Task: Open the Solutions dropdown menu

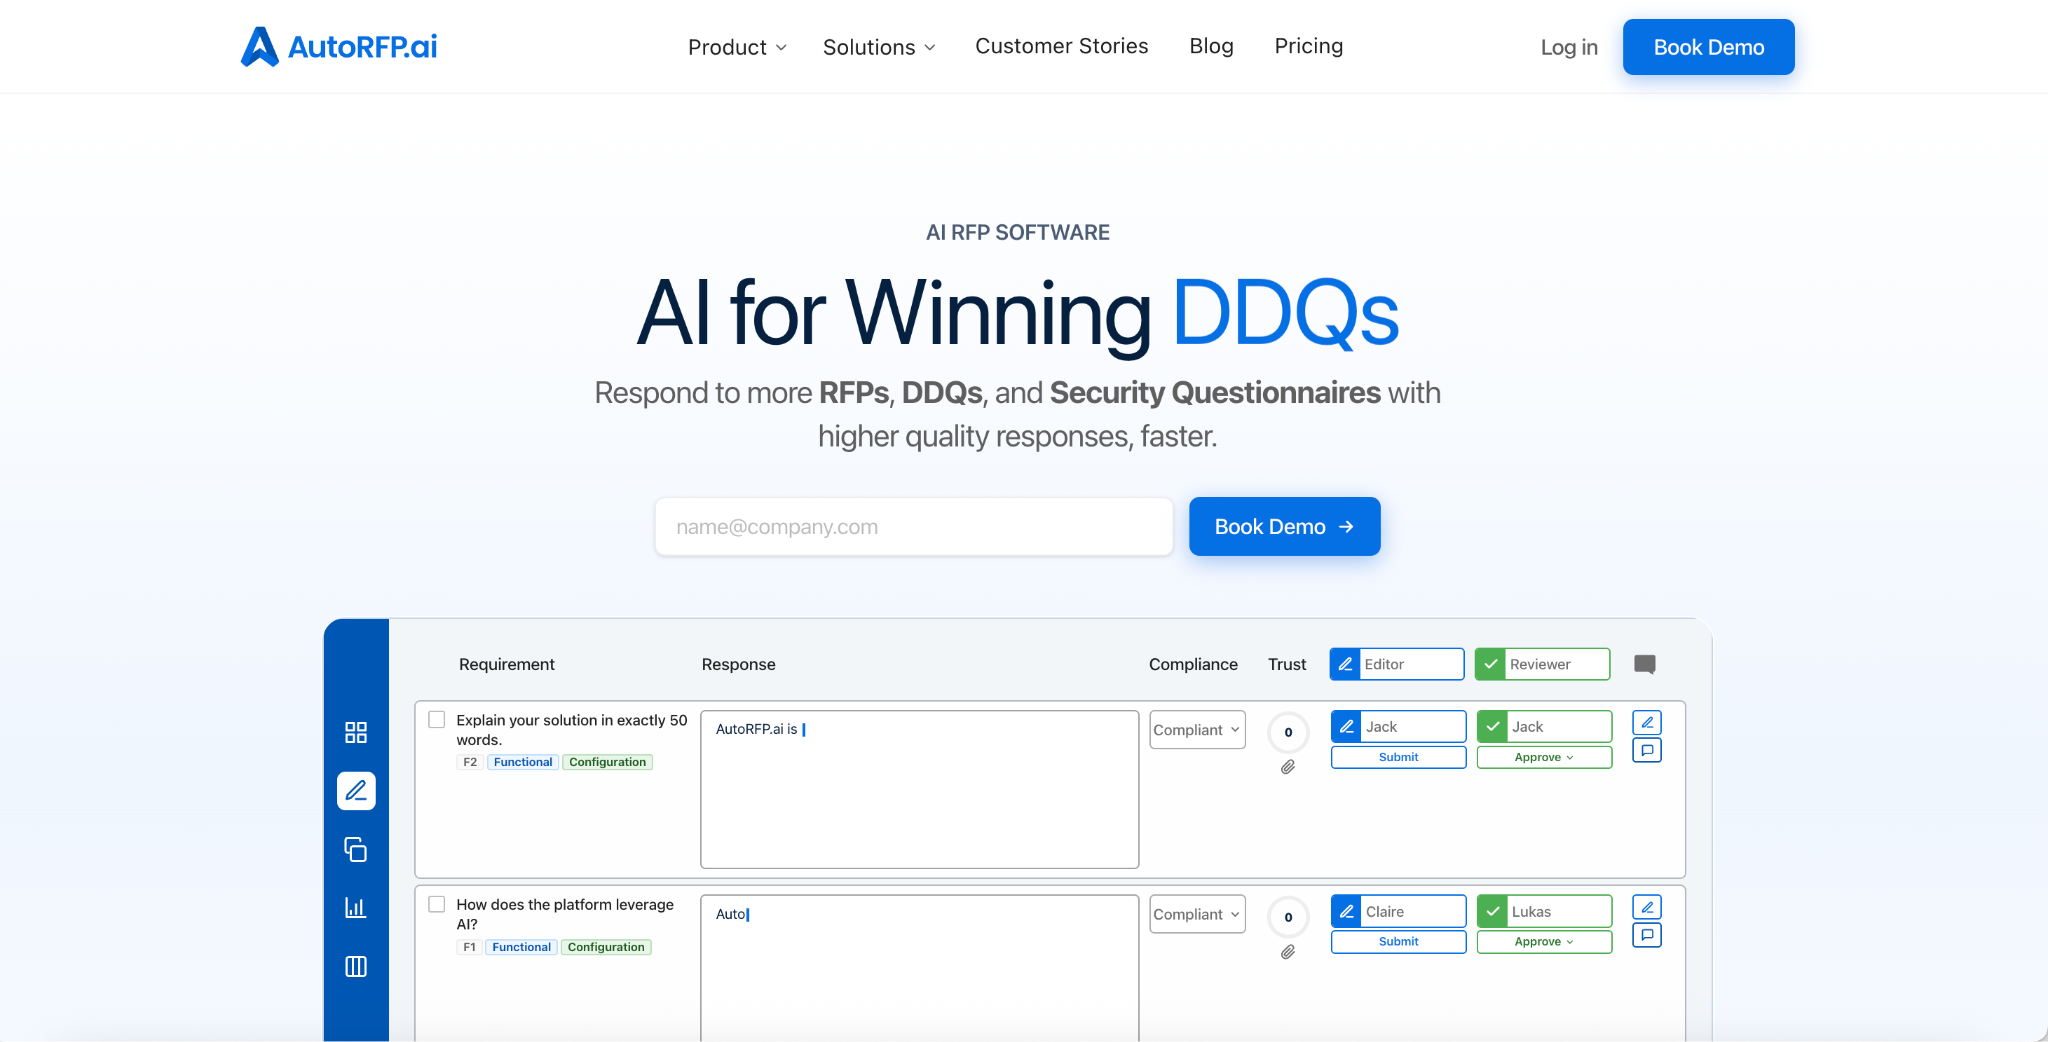Action: [x=879, y=47]
